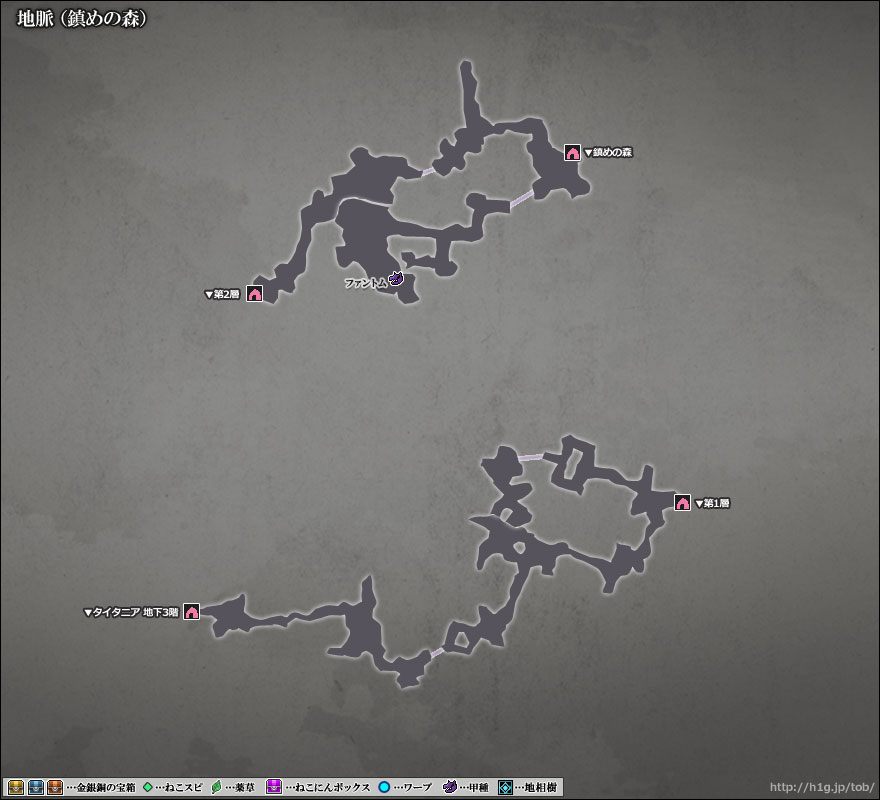Open the h1g.jp/tob URL link
The image size is (880, 800).
coord(822,788)
